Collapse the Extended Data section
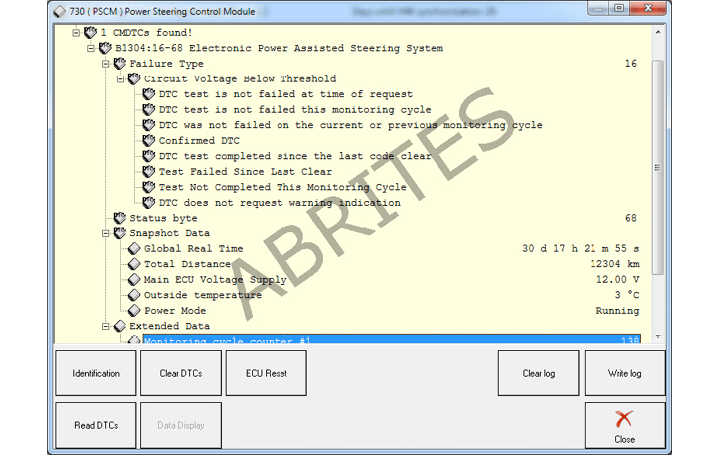The height and width of the screenshot is (455, 719). click(106, 326)
